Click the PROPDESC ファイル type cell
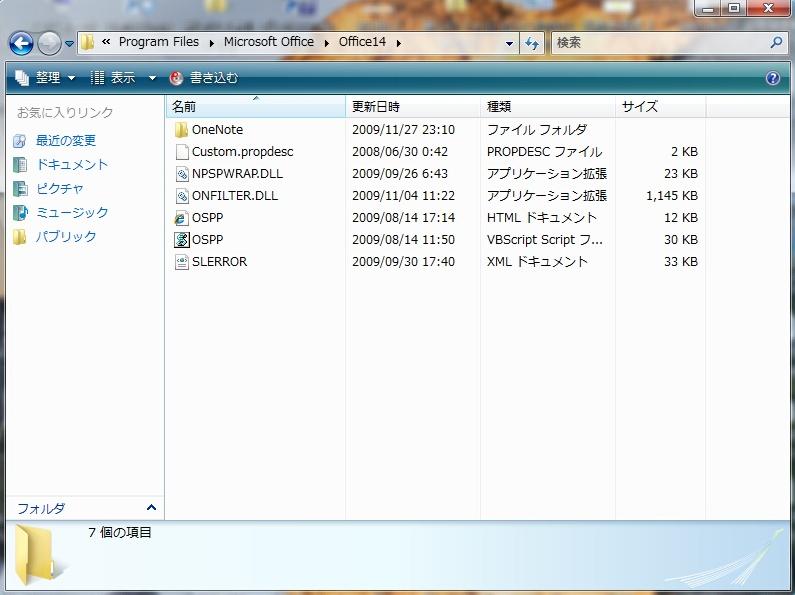795x595 pixels. [545, 152]
